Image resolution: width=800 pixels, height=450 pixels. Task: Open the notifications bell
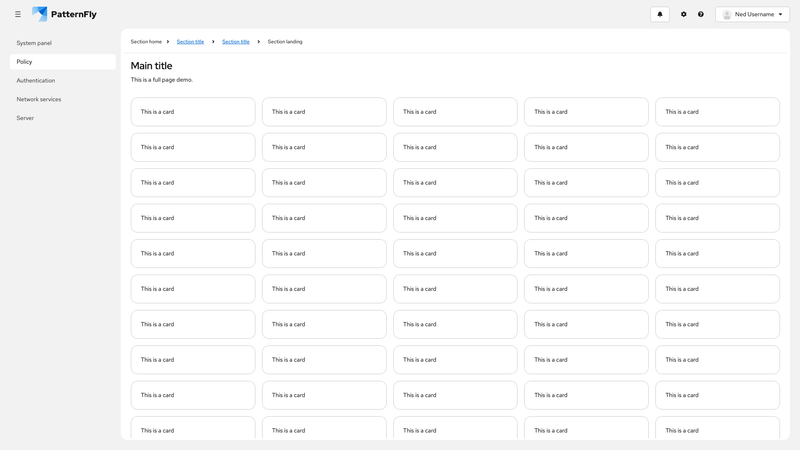[660, 14]
